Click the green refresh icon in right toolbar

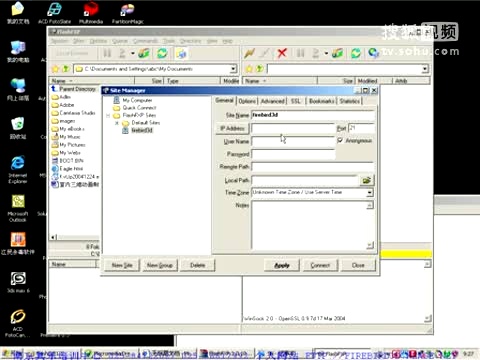[356, 53]
